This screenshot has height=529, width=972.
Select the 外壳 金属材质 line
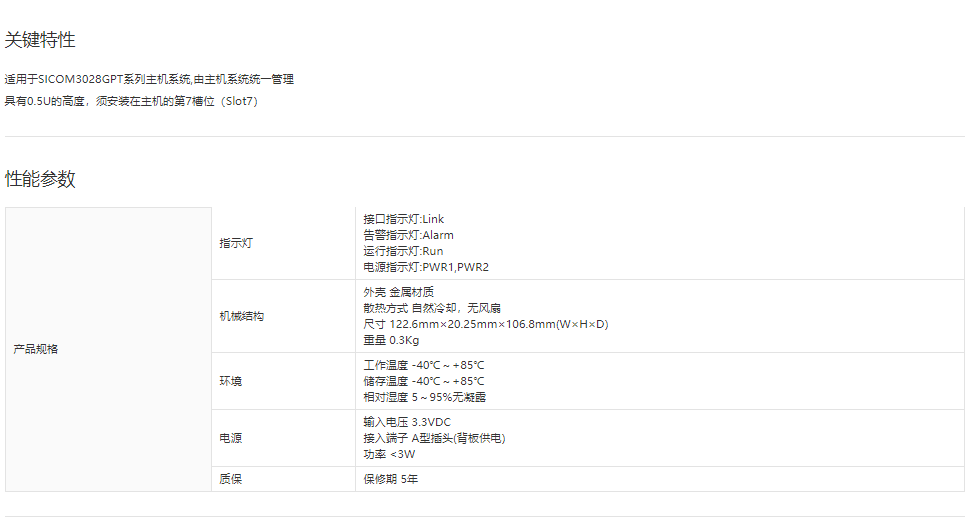(x=398, y=292)
